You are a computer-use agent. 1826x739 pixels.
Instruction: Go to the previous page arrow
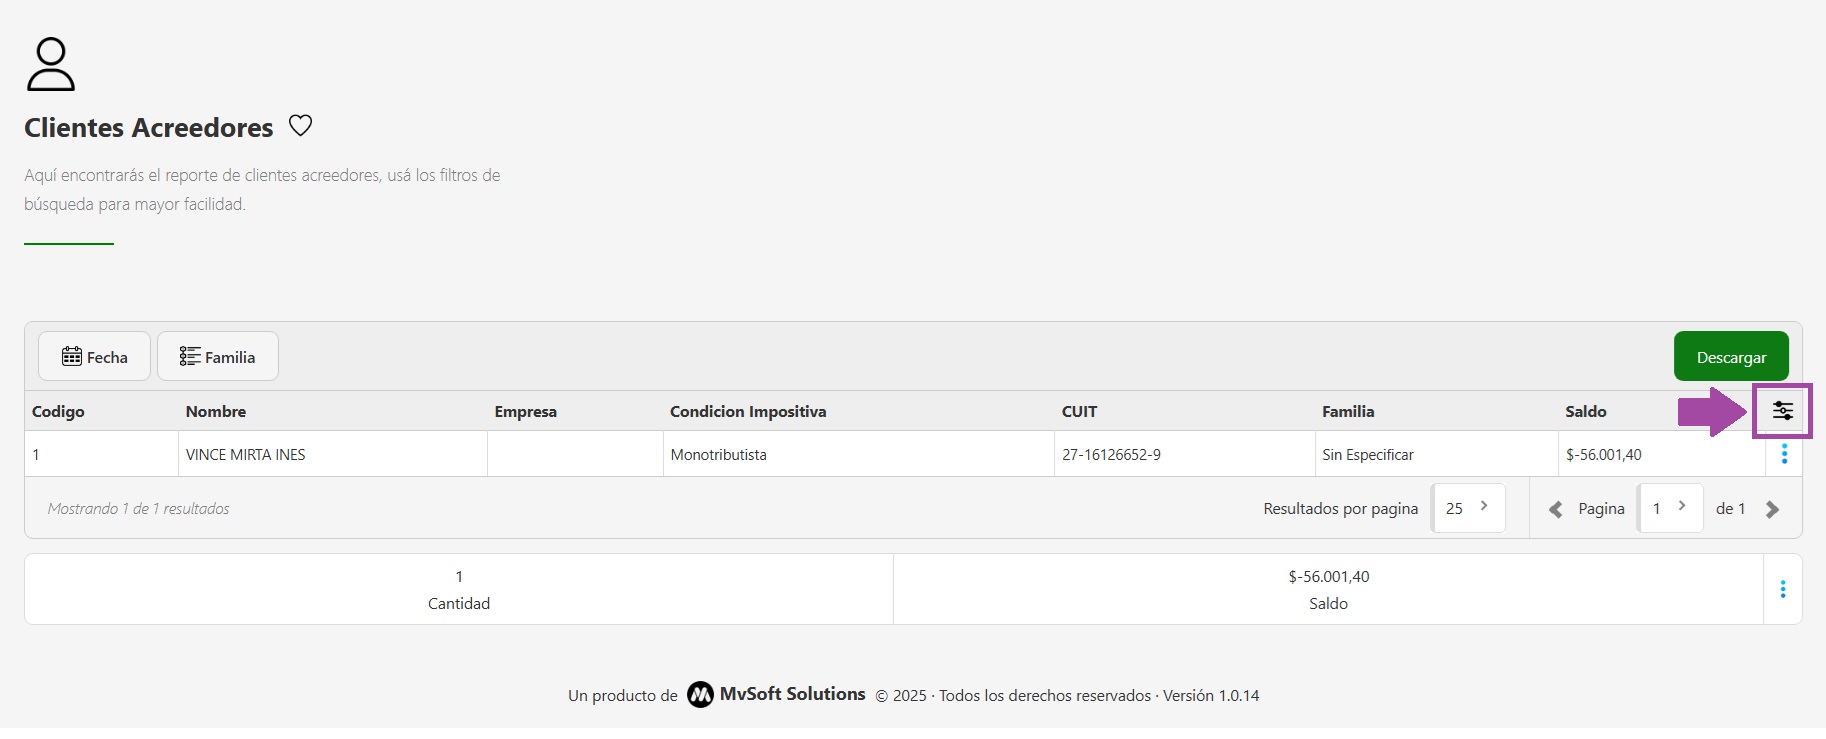click(x=1555, y=510)
